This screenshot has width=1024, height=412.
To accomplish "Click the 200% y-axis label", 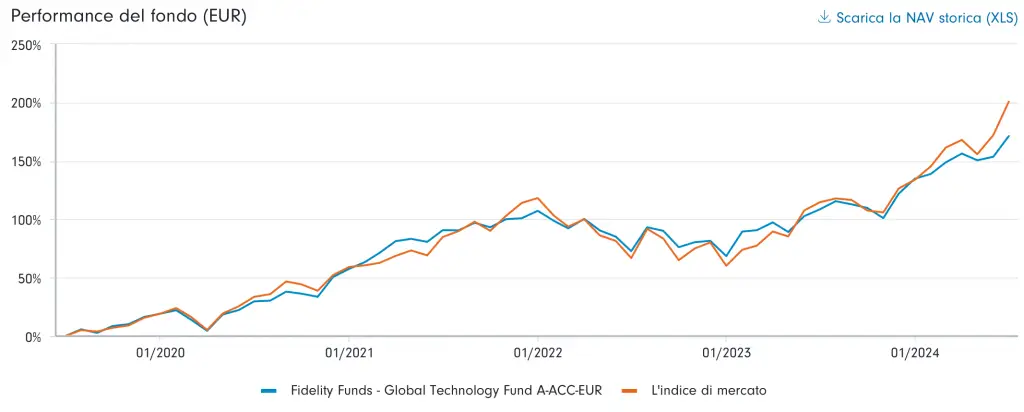I will (x=26, y=103).
